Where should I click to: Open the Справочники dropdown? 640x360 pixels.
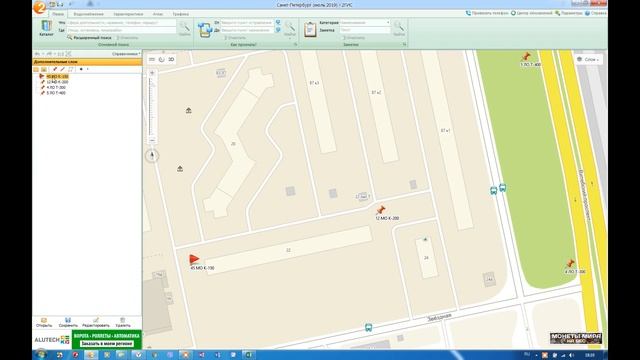click(126, 54)
